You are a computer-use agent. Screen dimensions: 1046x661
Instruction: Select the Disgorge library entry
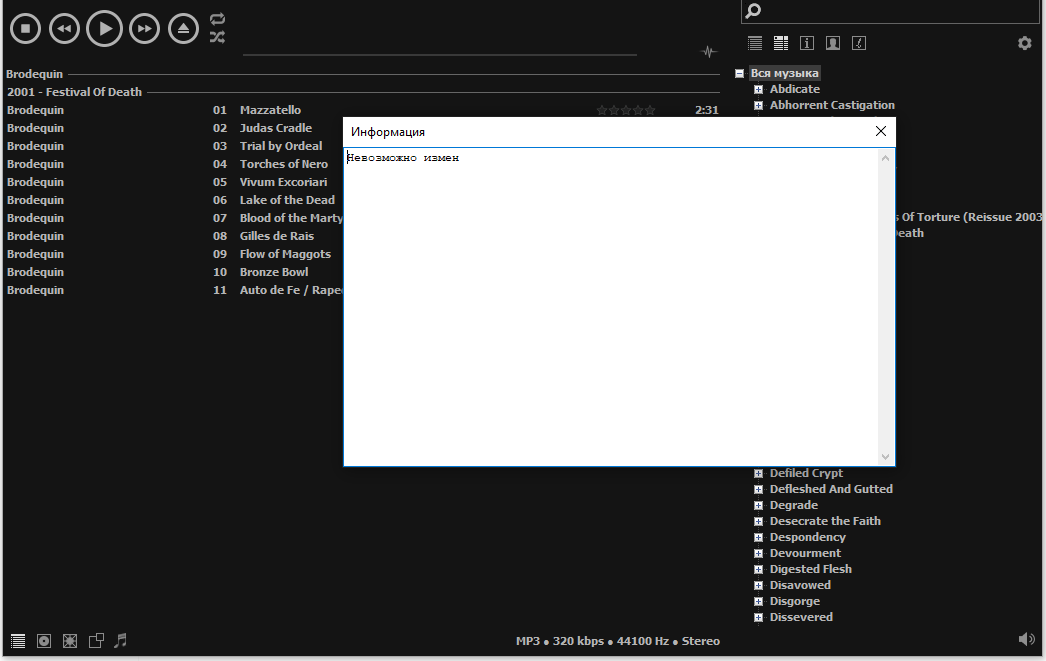[x=794, y=601]
